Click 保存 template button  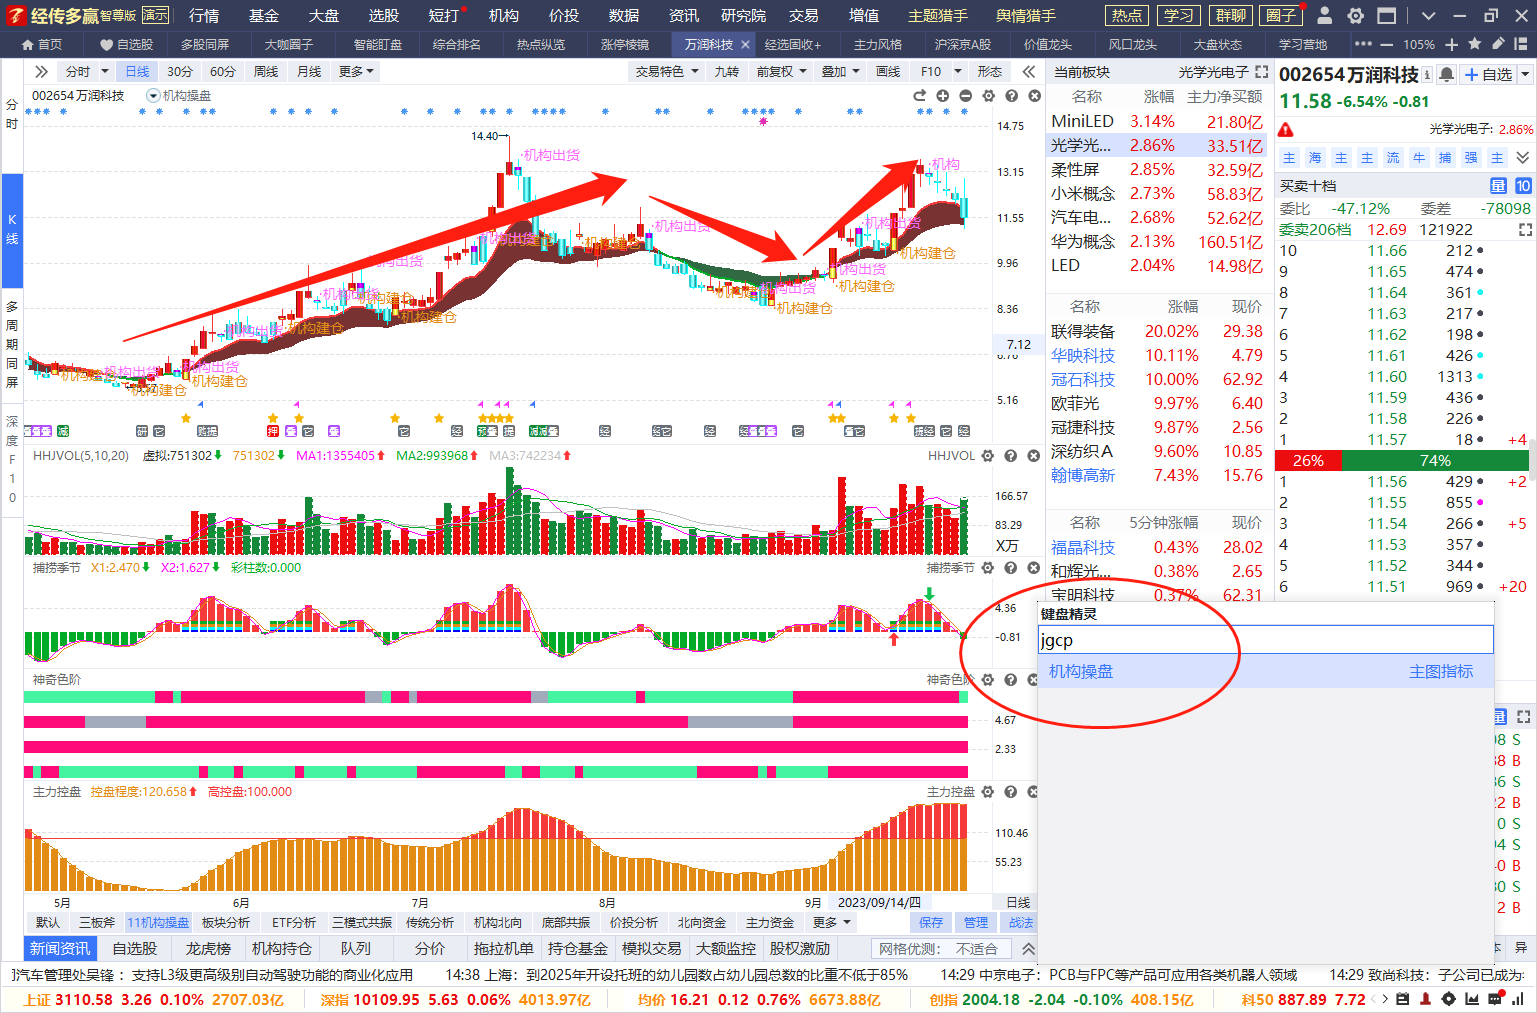[x=931, y=923]
